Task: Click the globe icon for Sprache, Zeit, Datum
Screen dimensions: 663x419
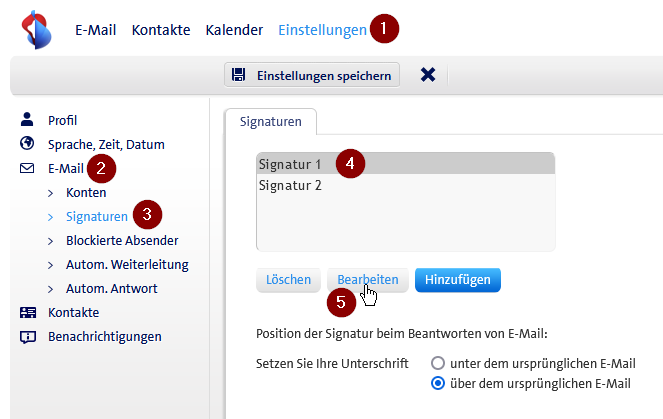Action: [x=28, y=144]
